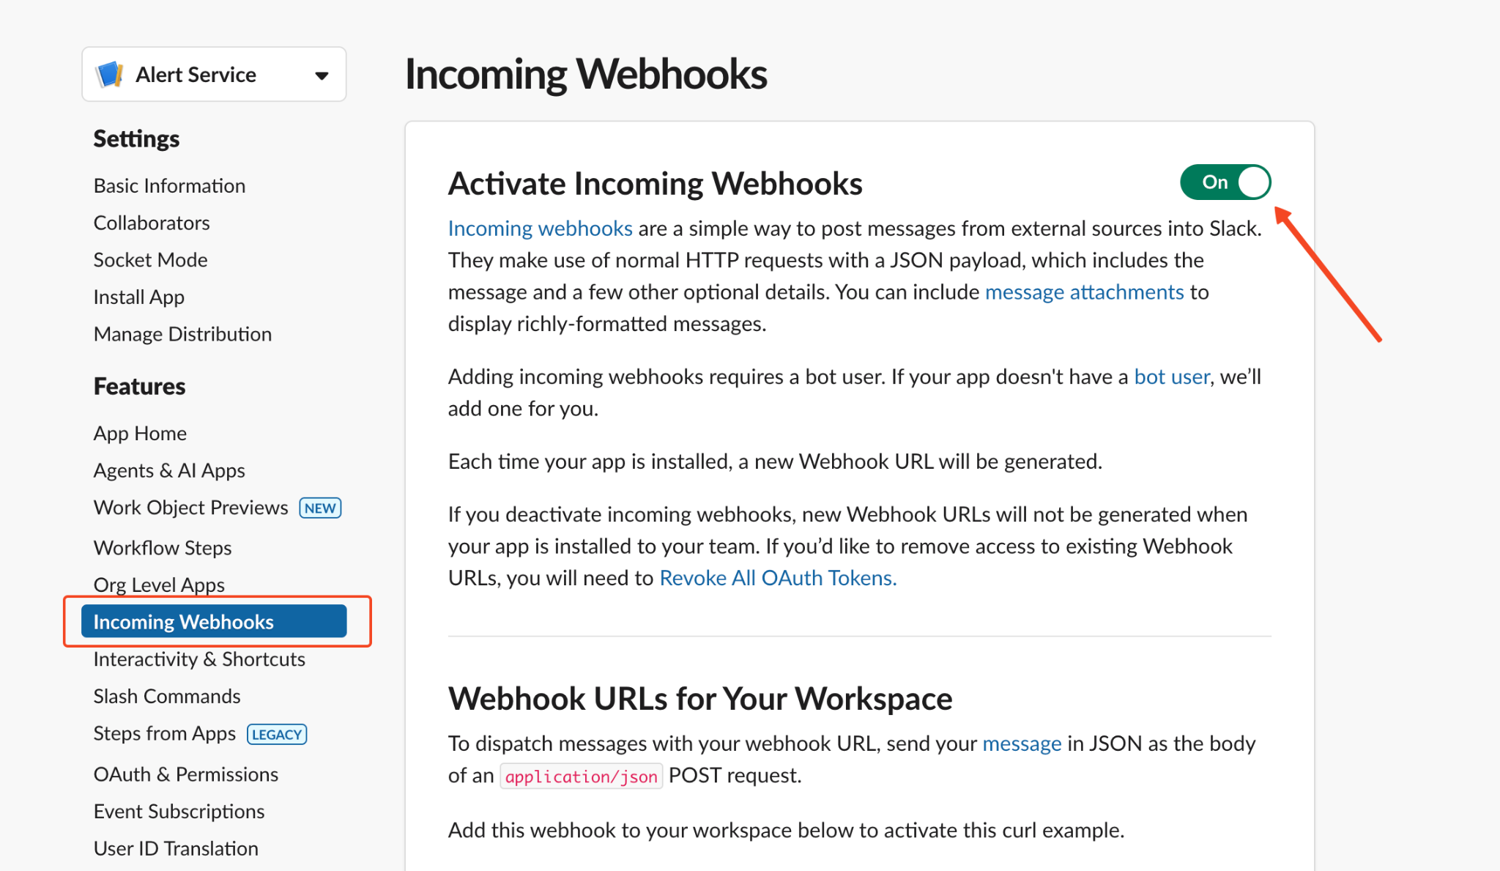This screenshot has width=1500, height=871.
Task: Click the LEGACY badge beside Steps from Apps
Action: pos(277,734)
